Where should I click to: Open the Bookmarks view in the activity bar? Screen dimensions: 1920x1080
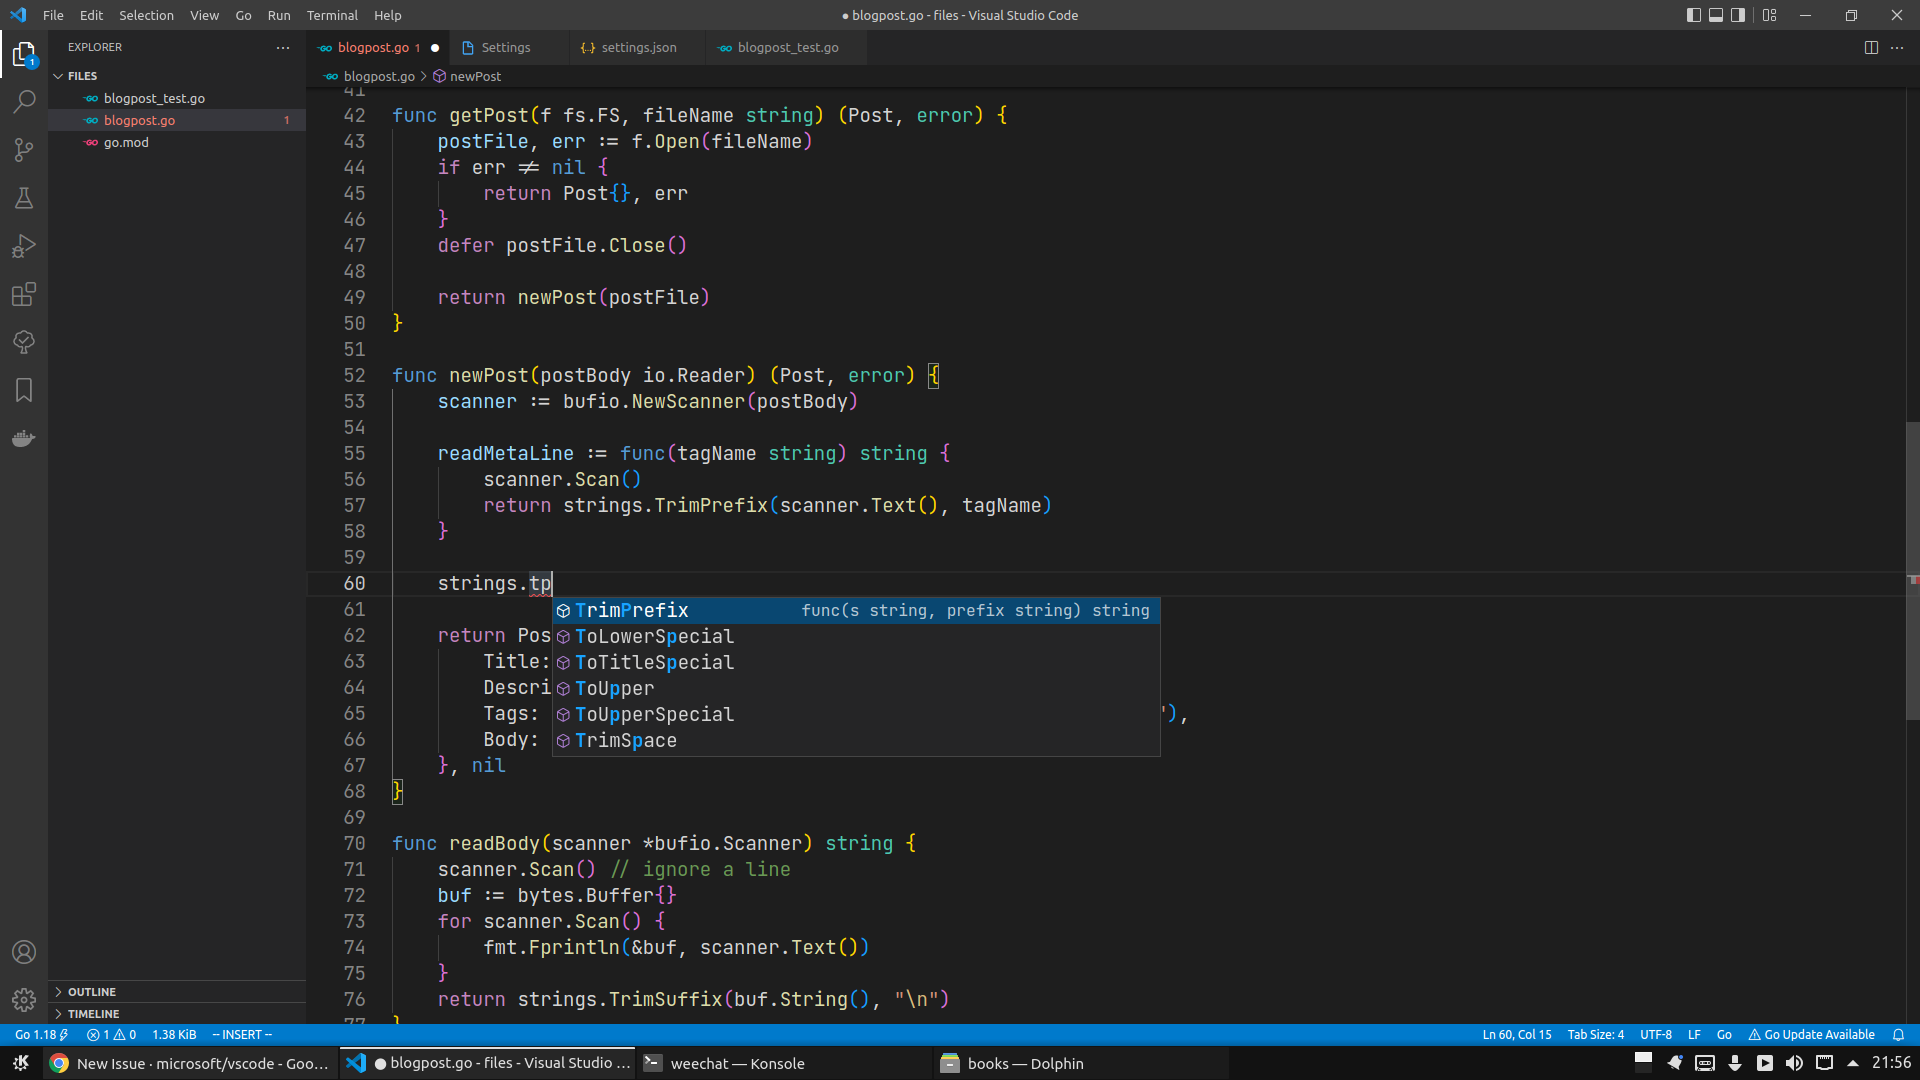24,390
